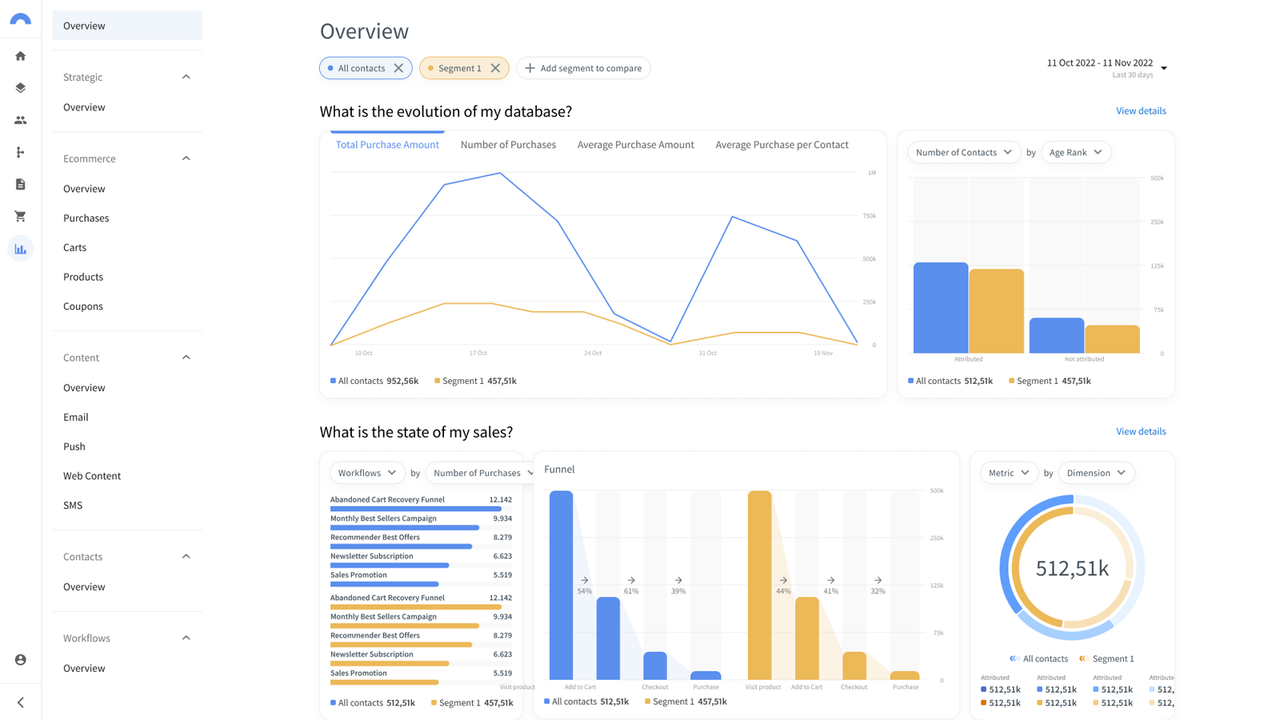Collapse the sidebar with the back arrow
Screen dimensions: 1280x720
click(20, 703)
